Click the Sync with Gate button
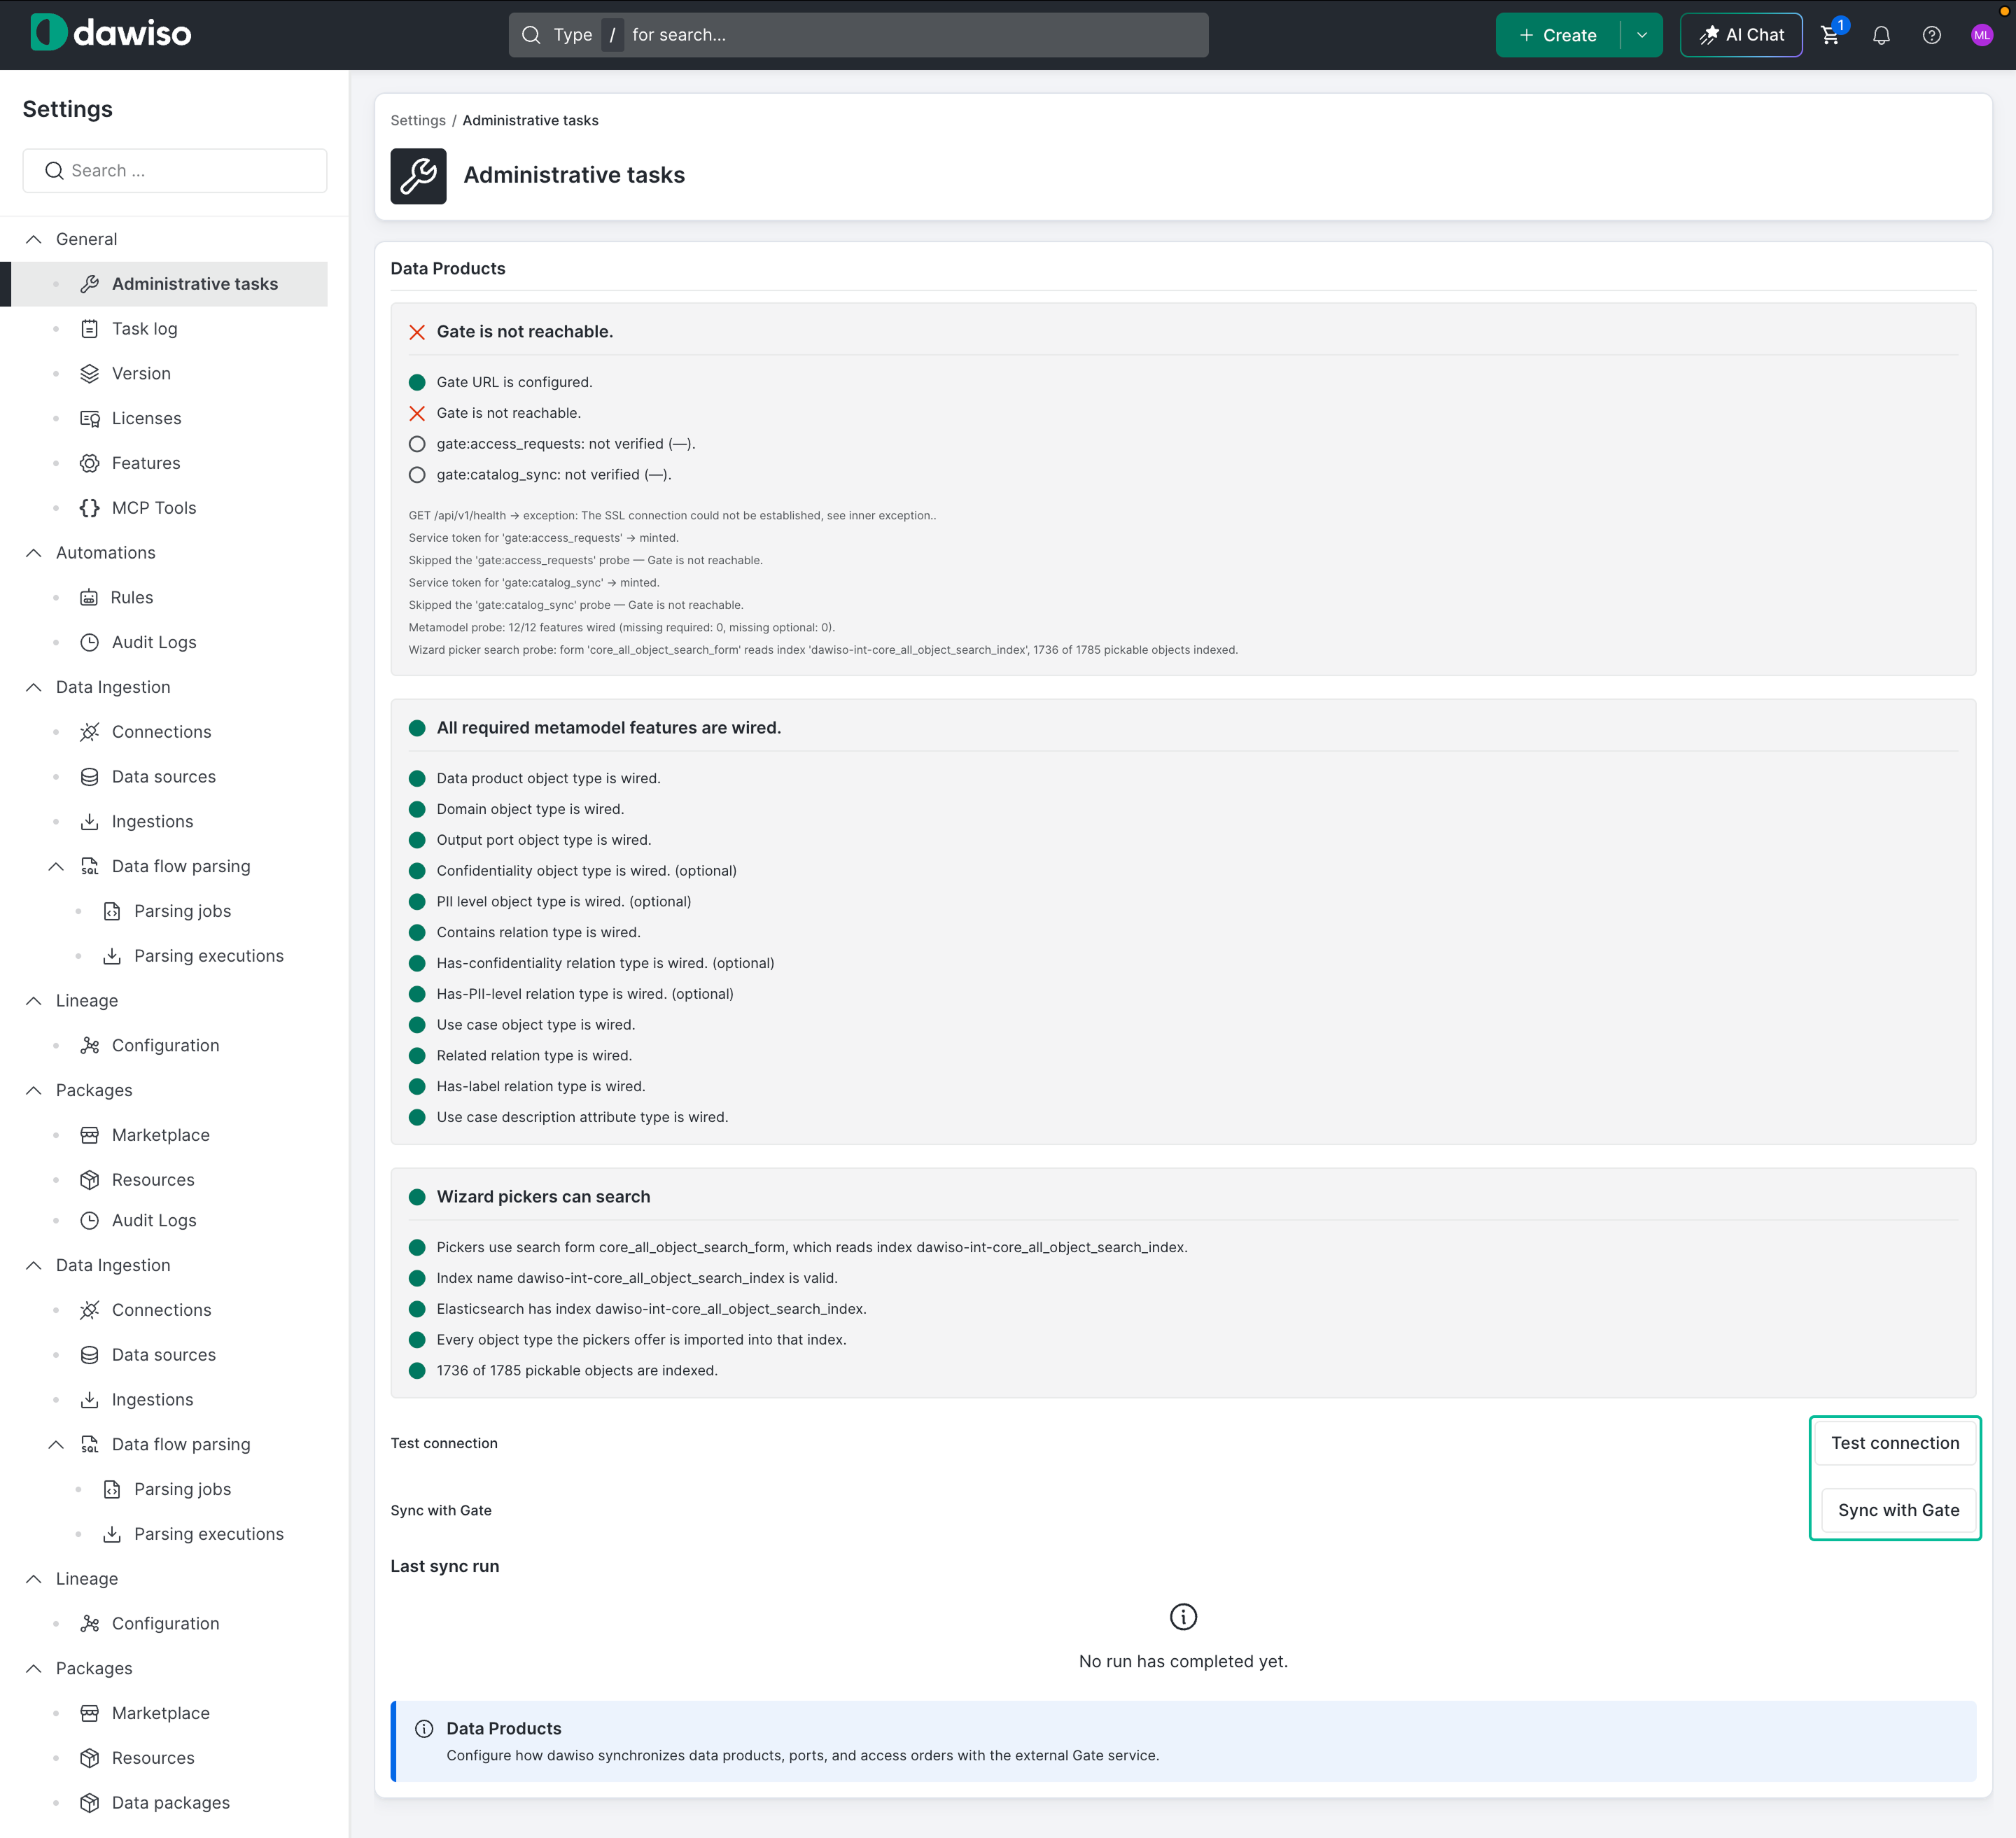The height and width of the screenshot is (1838, 2016). pyautogui.click(x=1898, y=1510)
